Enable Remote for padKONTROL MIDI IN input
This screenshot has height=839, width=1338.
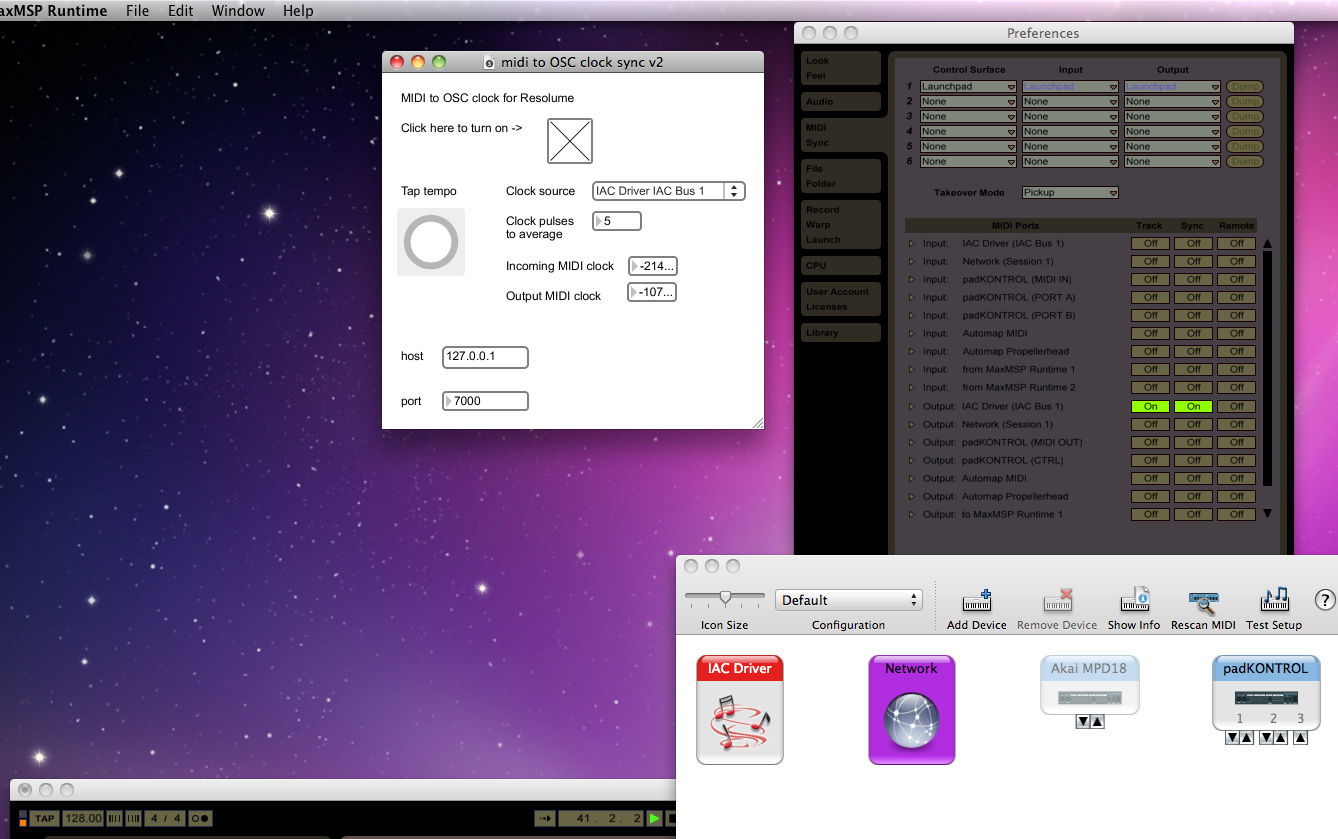[1236, 279]
